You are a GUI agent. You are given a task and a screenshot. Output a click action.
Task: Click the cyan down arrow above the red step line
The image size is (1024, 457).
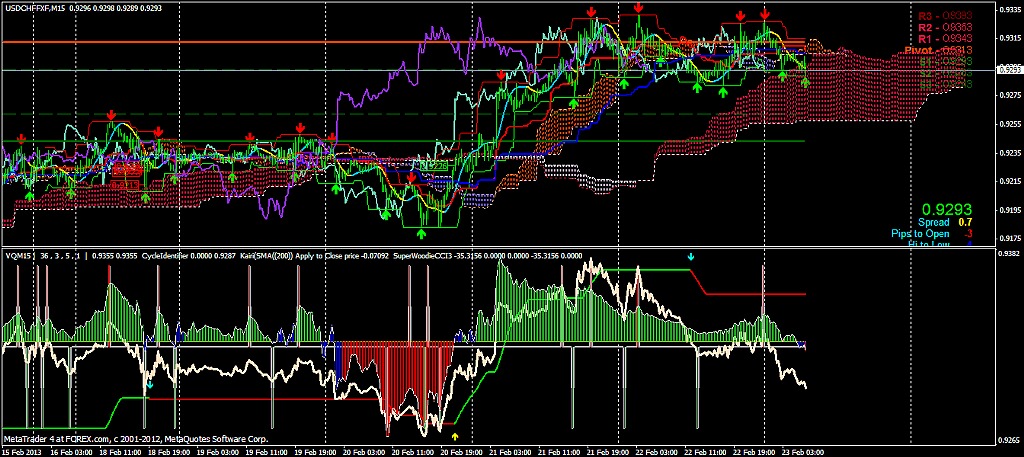(691, 257)
